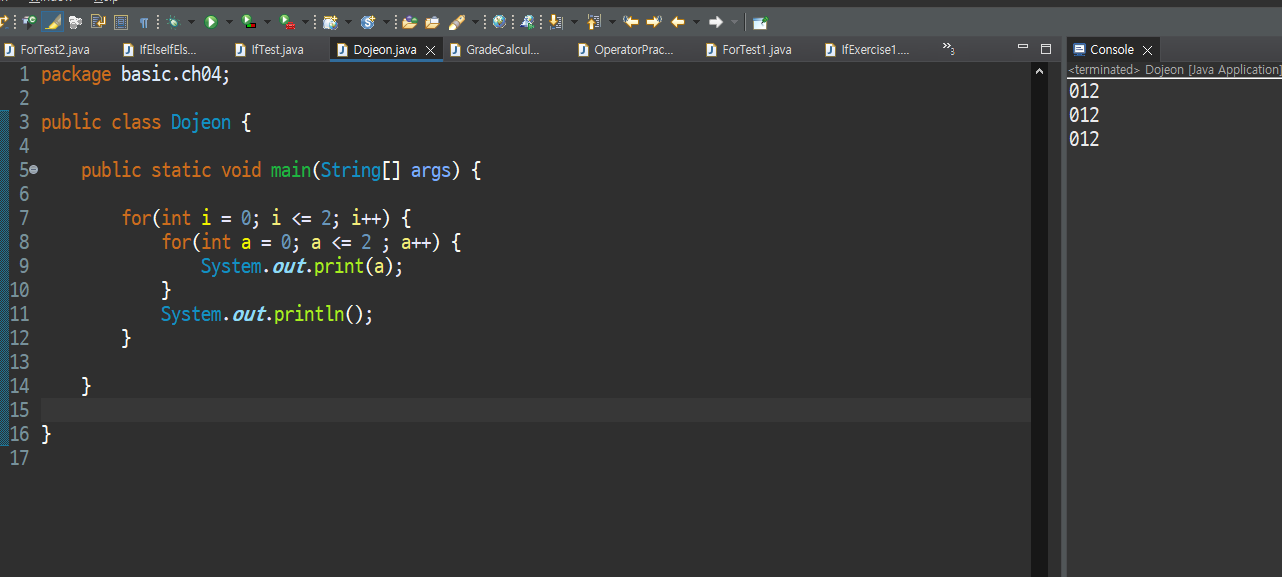Minimize the editor area
Image resolution: width=1282 pixels, height=577 pixels.
click(1022, 47)
